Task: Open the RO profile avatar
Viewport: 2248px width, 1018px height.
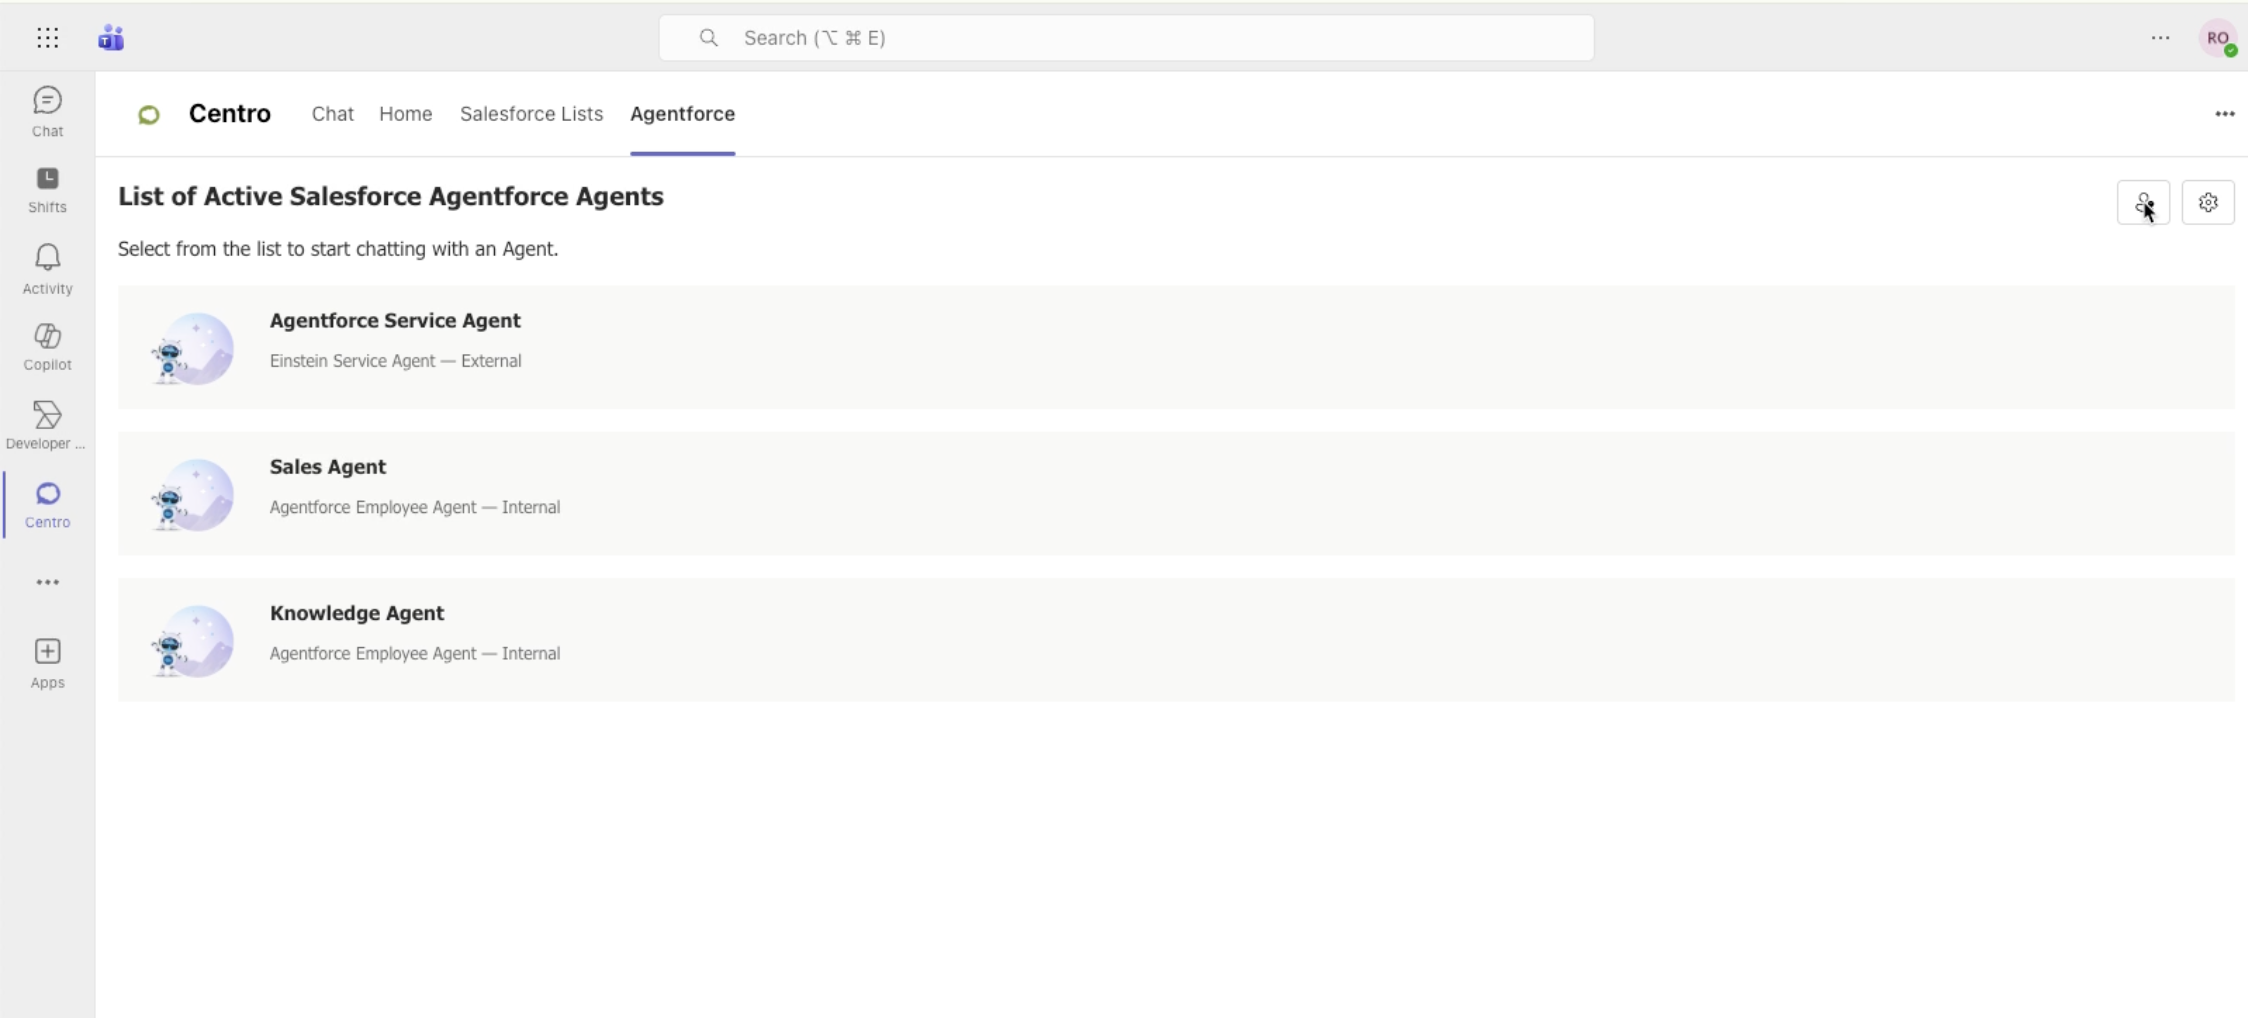Action: 2218,38
